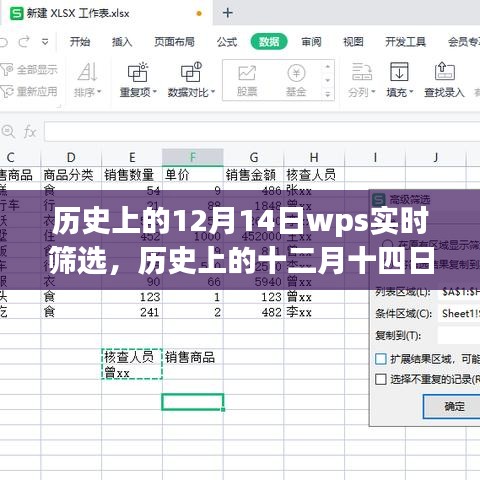This screenshot has width=480, height=480.
Task: Switch to the 公式 ribbon tab
Action: (x=227, y=42)
